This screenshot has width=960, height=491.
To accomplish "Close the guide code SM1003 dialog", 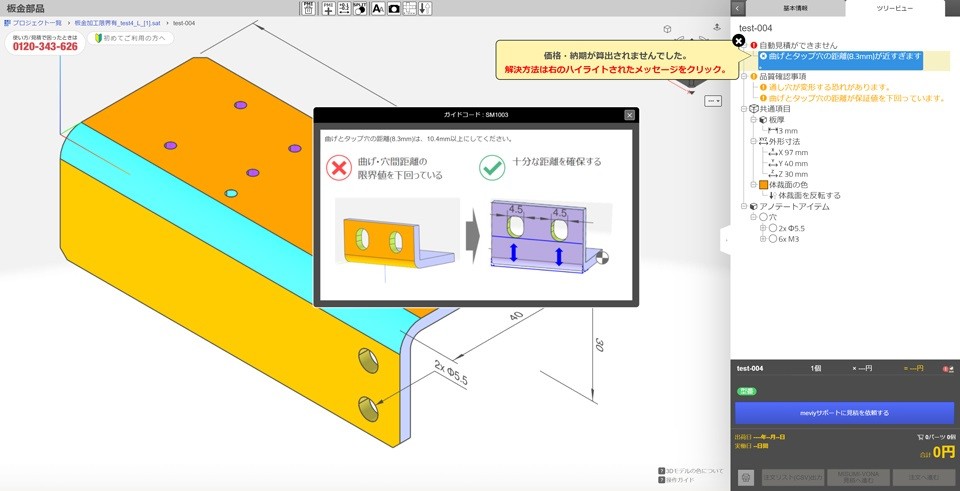I will 629,115.
